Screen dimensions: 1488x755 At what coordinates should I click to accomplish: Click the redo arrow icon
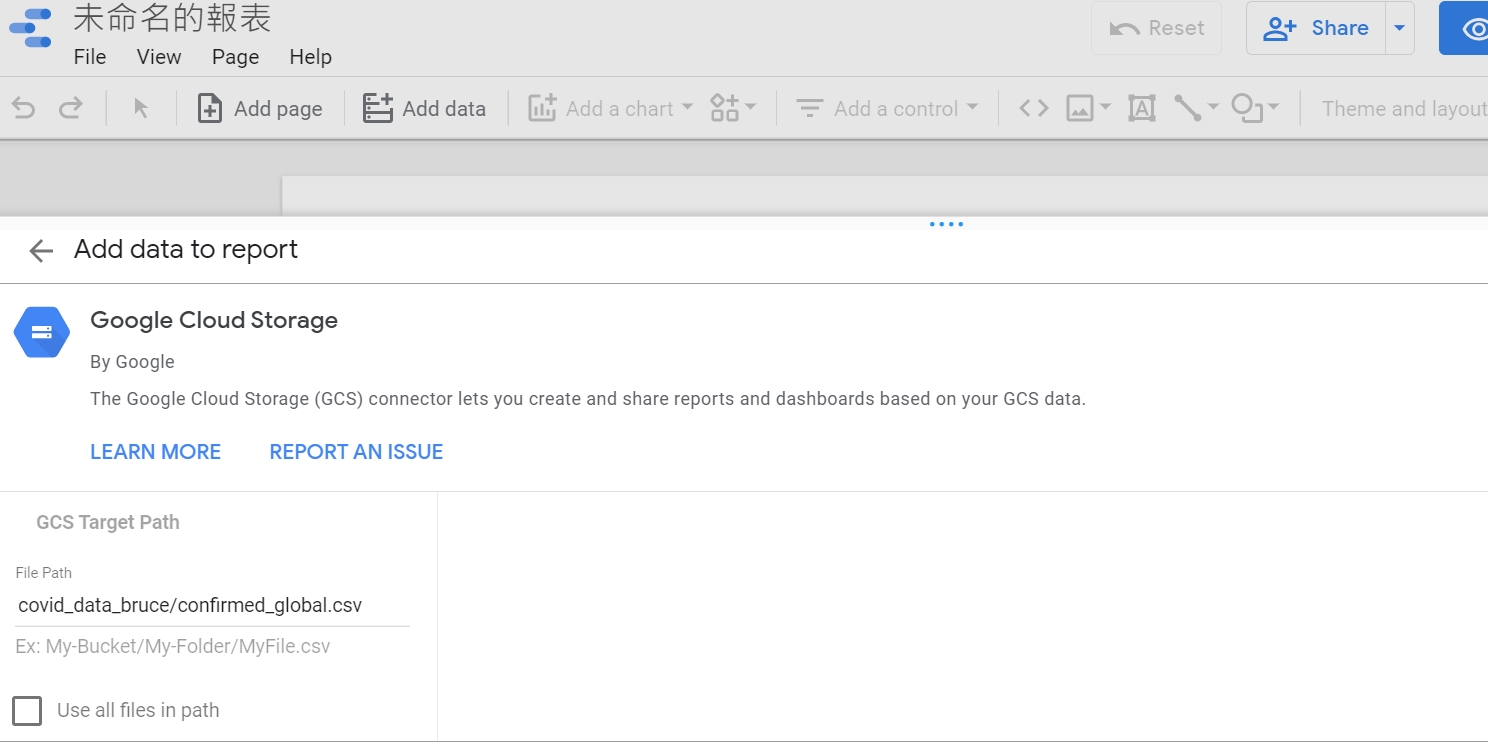coord(70,108)
